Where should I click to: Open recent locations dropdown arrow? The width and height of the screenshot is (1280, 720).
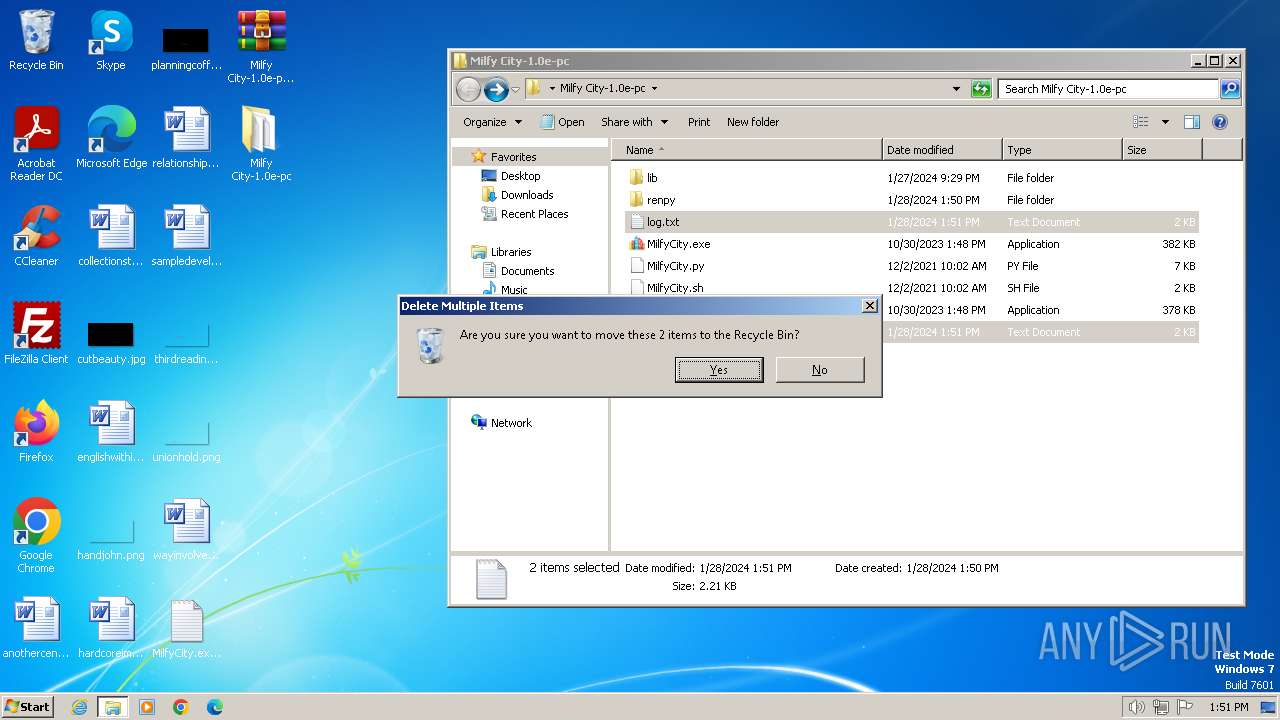pos(515,90)
